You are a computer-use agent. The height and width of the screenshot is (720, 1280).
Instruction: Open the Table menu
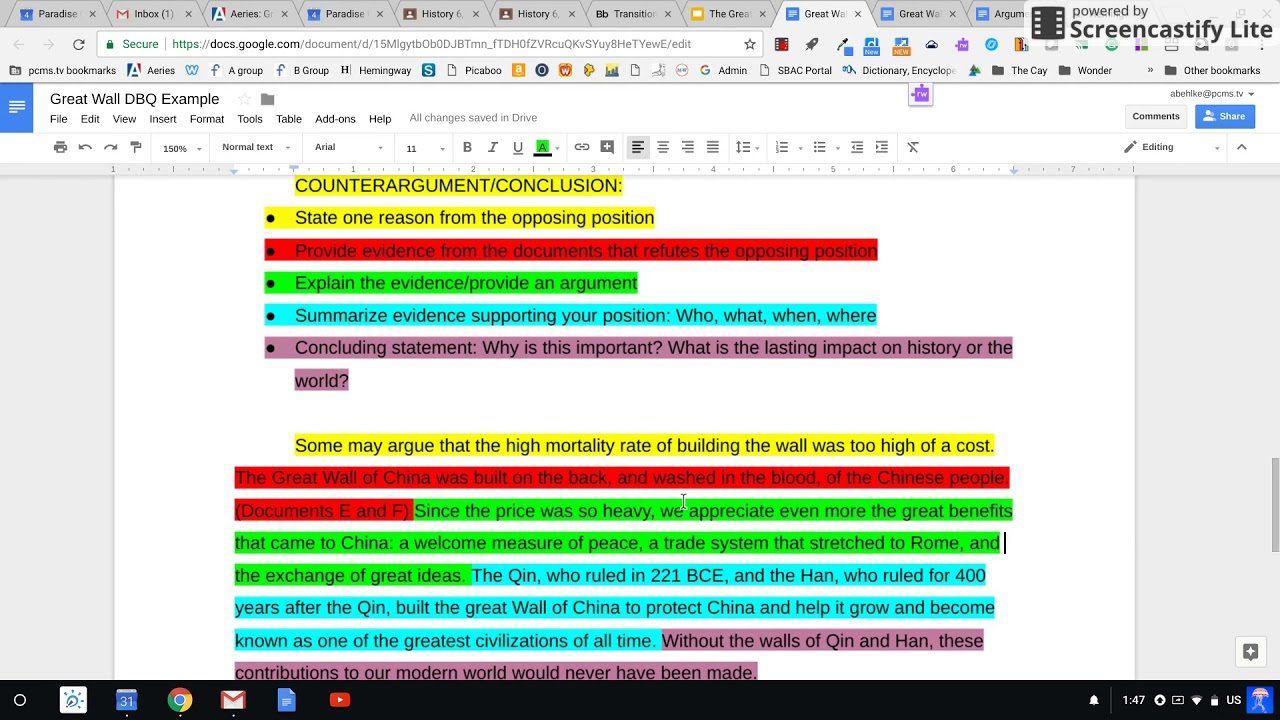pyautogui.click(x=289, y=118)
